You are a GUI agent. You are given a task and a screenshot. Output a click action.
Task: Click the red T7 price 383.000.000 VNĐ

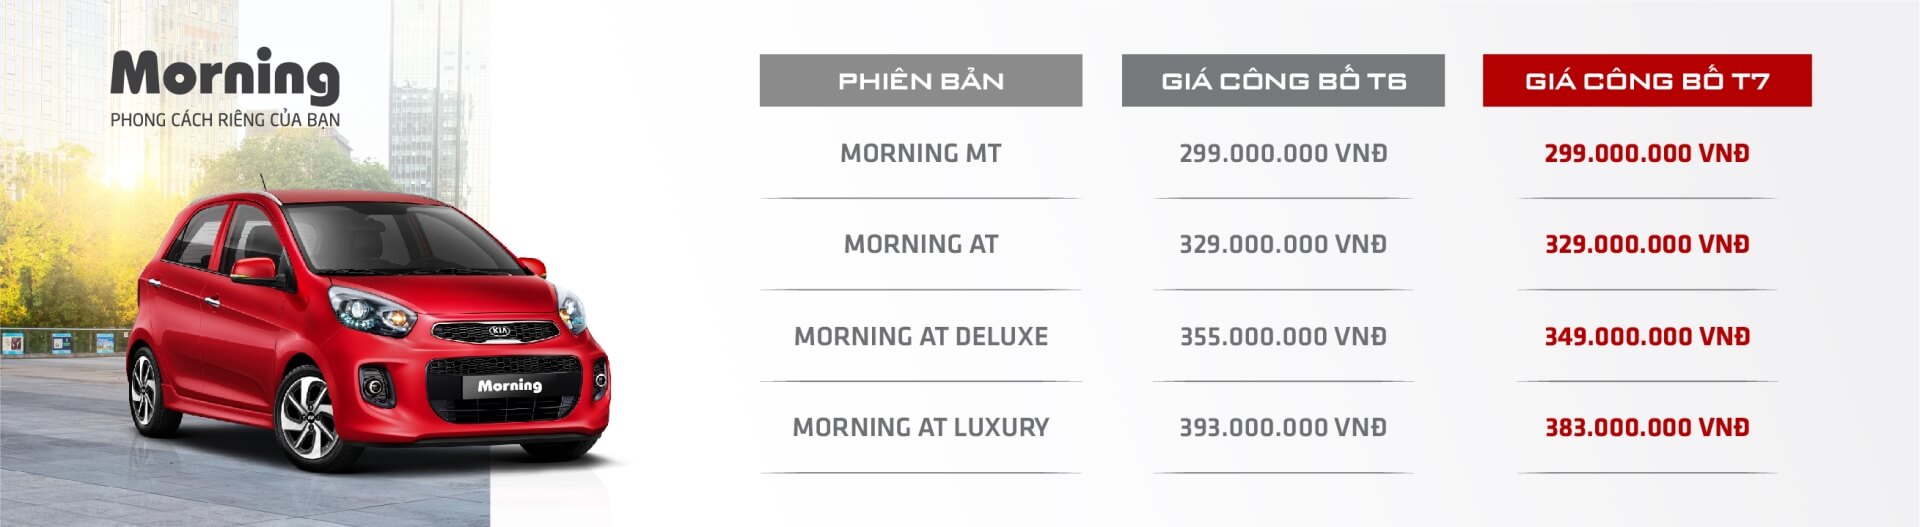pyautogui.click(x=1647, y=427)
